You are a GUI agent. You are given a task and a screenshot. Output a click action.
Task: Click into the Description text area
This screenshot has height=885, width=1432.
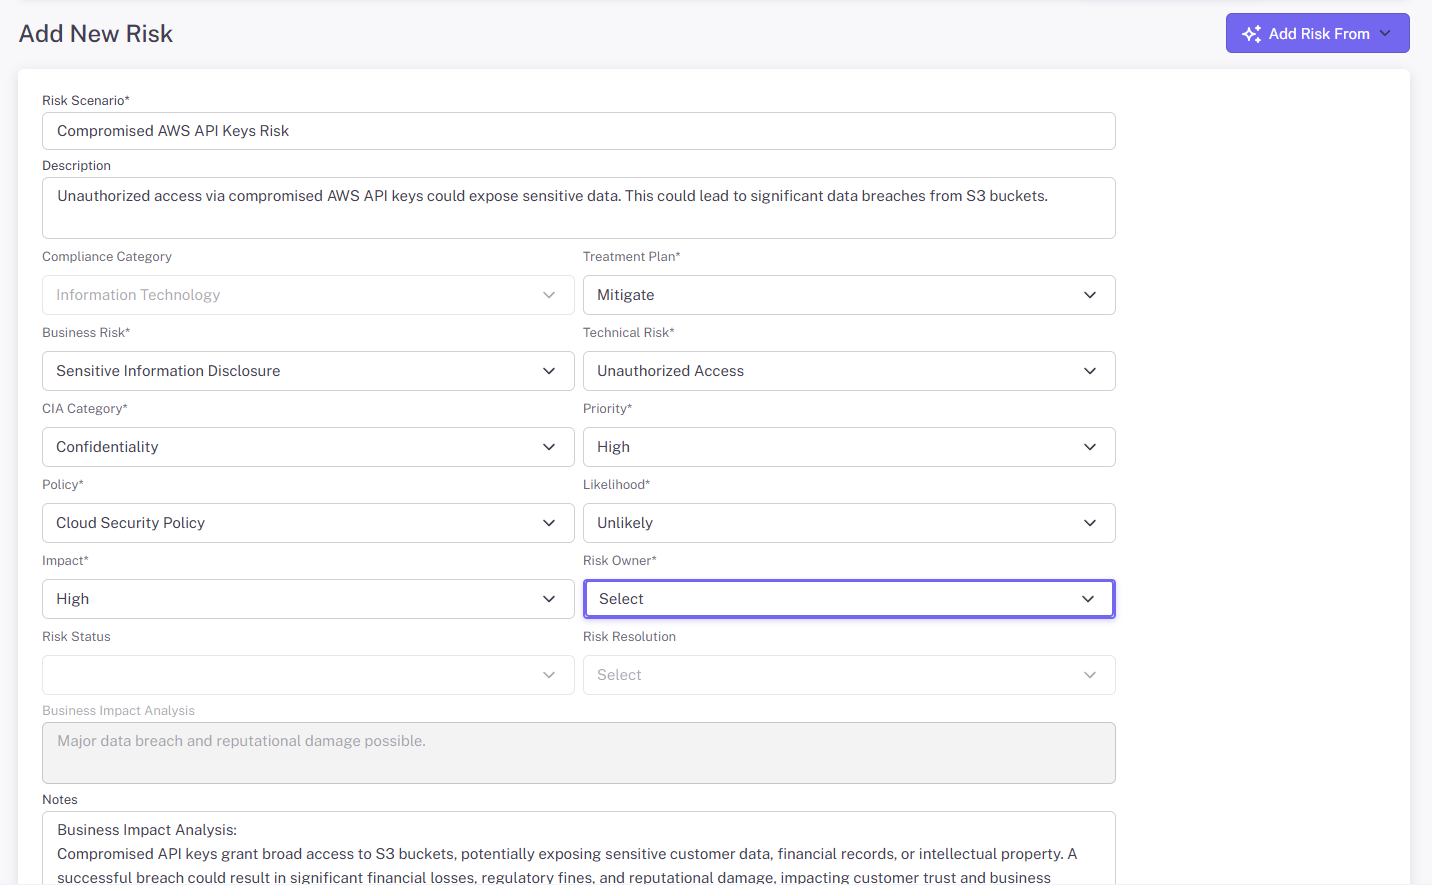(578, 208)
